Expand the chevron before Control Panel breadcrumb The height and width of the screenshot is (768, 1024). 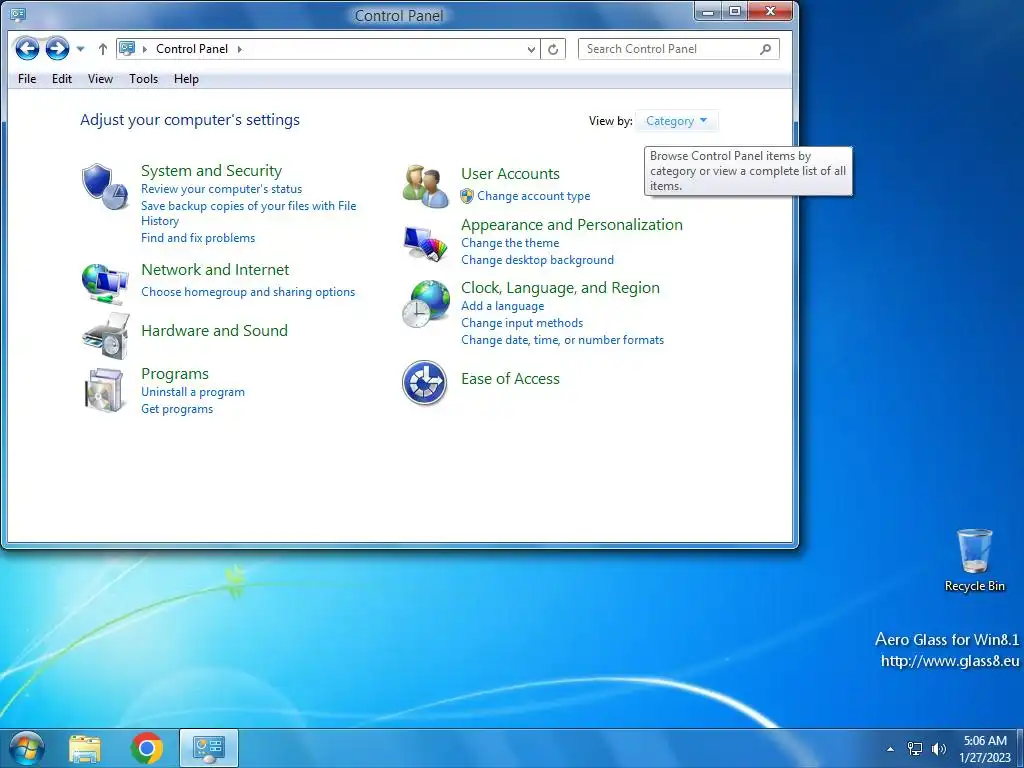[x=144, y=49]
